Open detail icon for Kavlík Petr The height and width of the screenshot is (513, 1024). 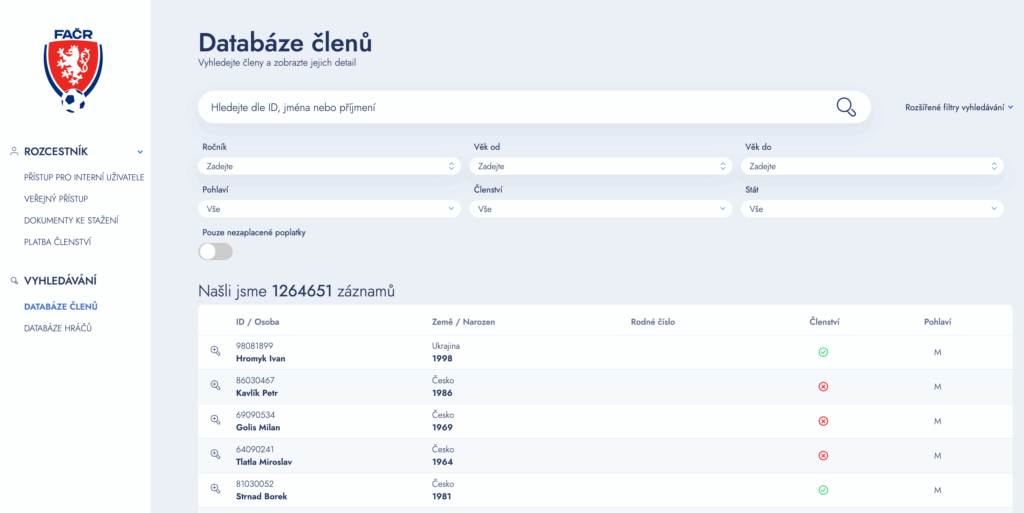click(214, 386)
